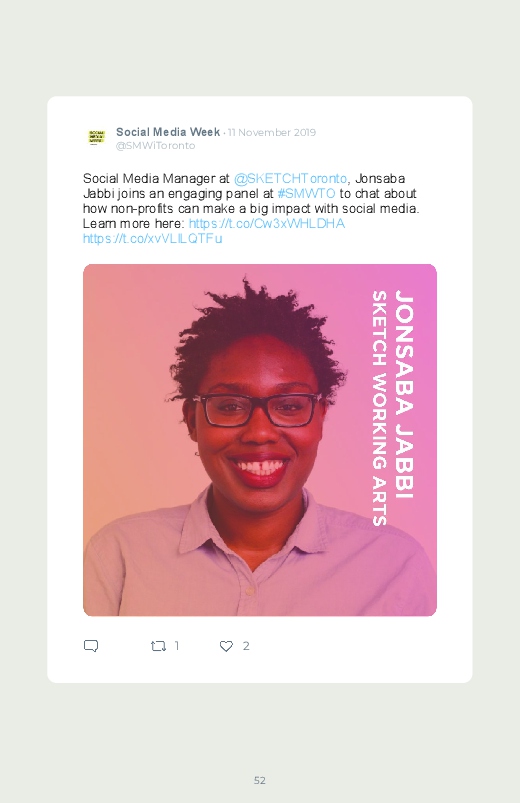Click the tweet body text

(x=251, y=208)
